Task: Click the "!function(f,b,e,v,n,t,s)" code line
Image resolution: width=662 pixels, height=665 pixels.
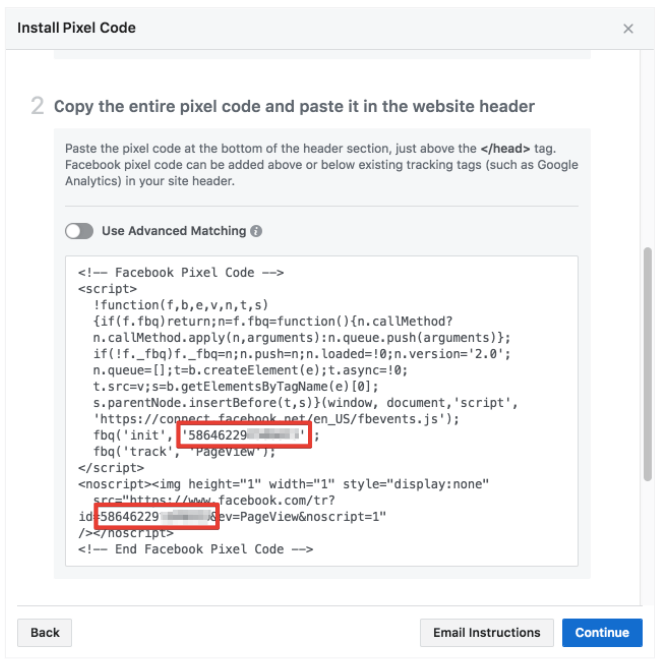Action: point(181,305)
